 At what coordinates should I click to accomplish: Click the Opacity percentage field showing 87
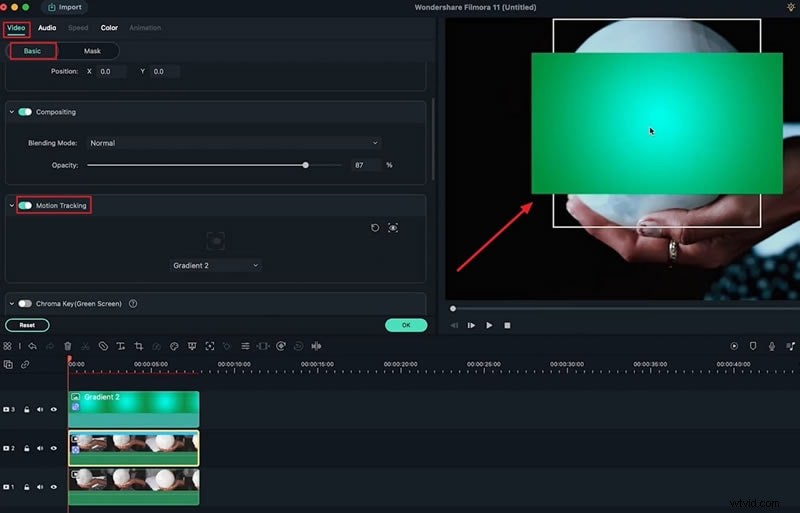[365, 165]
